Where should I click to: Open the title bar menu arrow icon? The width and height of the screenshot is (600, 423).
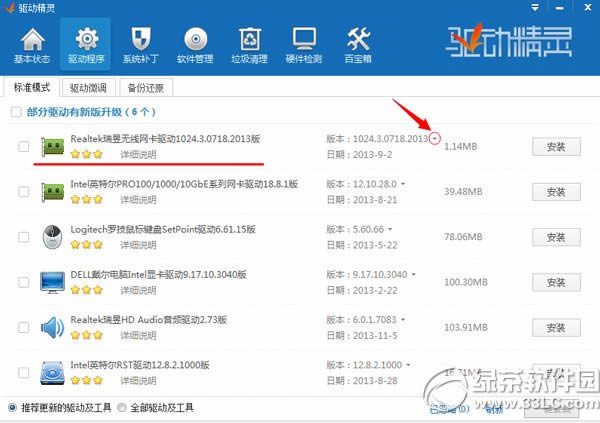pos(535,7)
